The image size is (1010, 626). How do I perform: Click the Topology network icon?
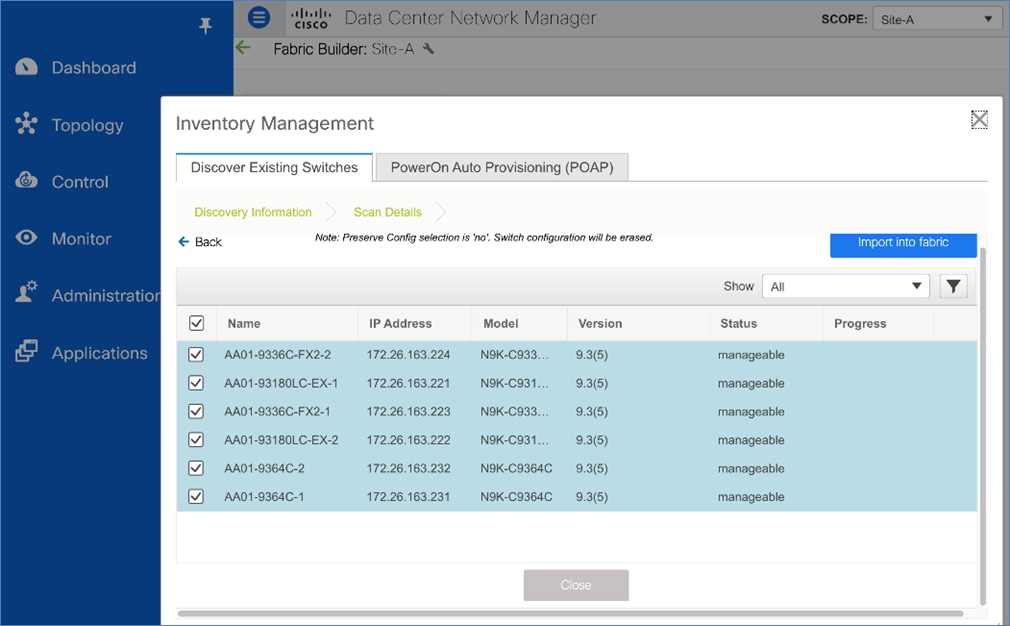(x=26, y=124)
